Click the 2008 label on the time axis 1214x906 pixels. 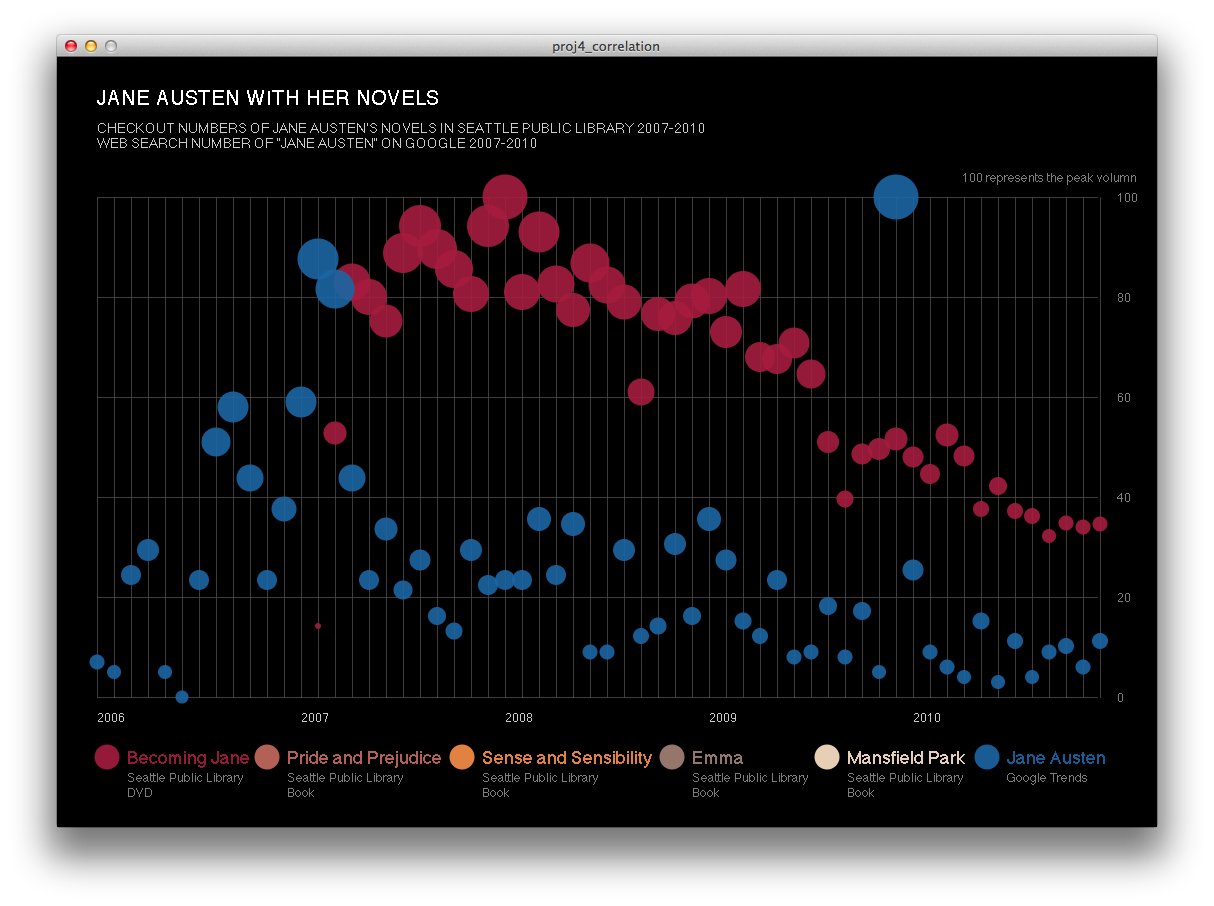point(519,717)
